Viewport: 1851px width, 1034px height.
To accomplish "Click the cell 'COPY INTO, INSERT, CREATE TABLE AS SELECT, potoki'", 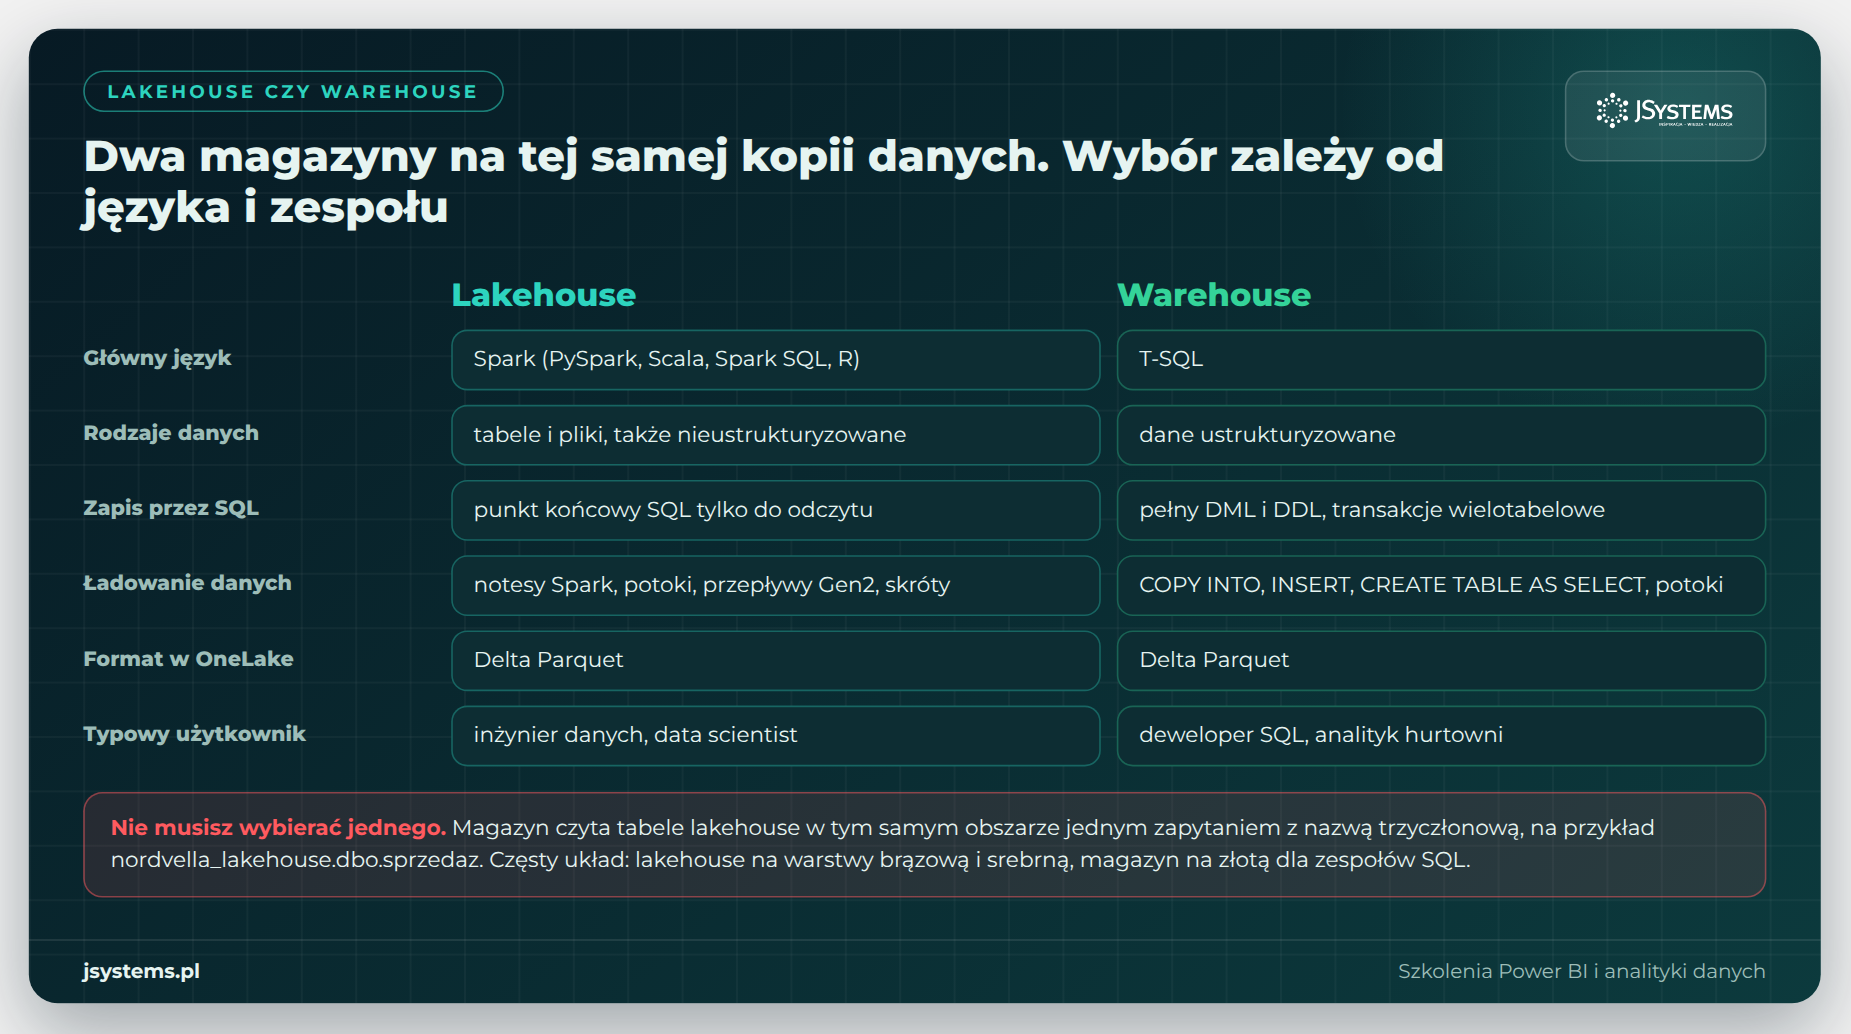I will [x=1441, y=585].
